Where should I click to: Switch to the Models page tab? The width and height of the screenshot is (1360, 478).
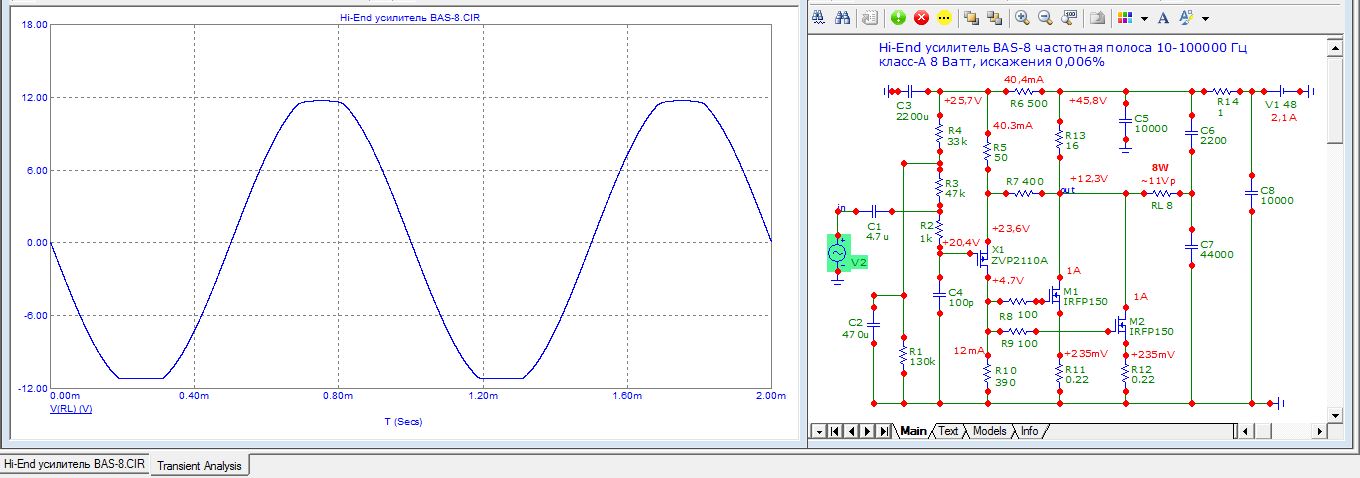[x=989, y=431]
